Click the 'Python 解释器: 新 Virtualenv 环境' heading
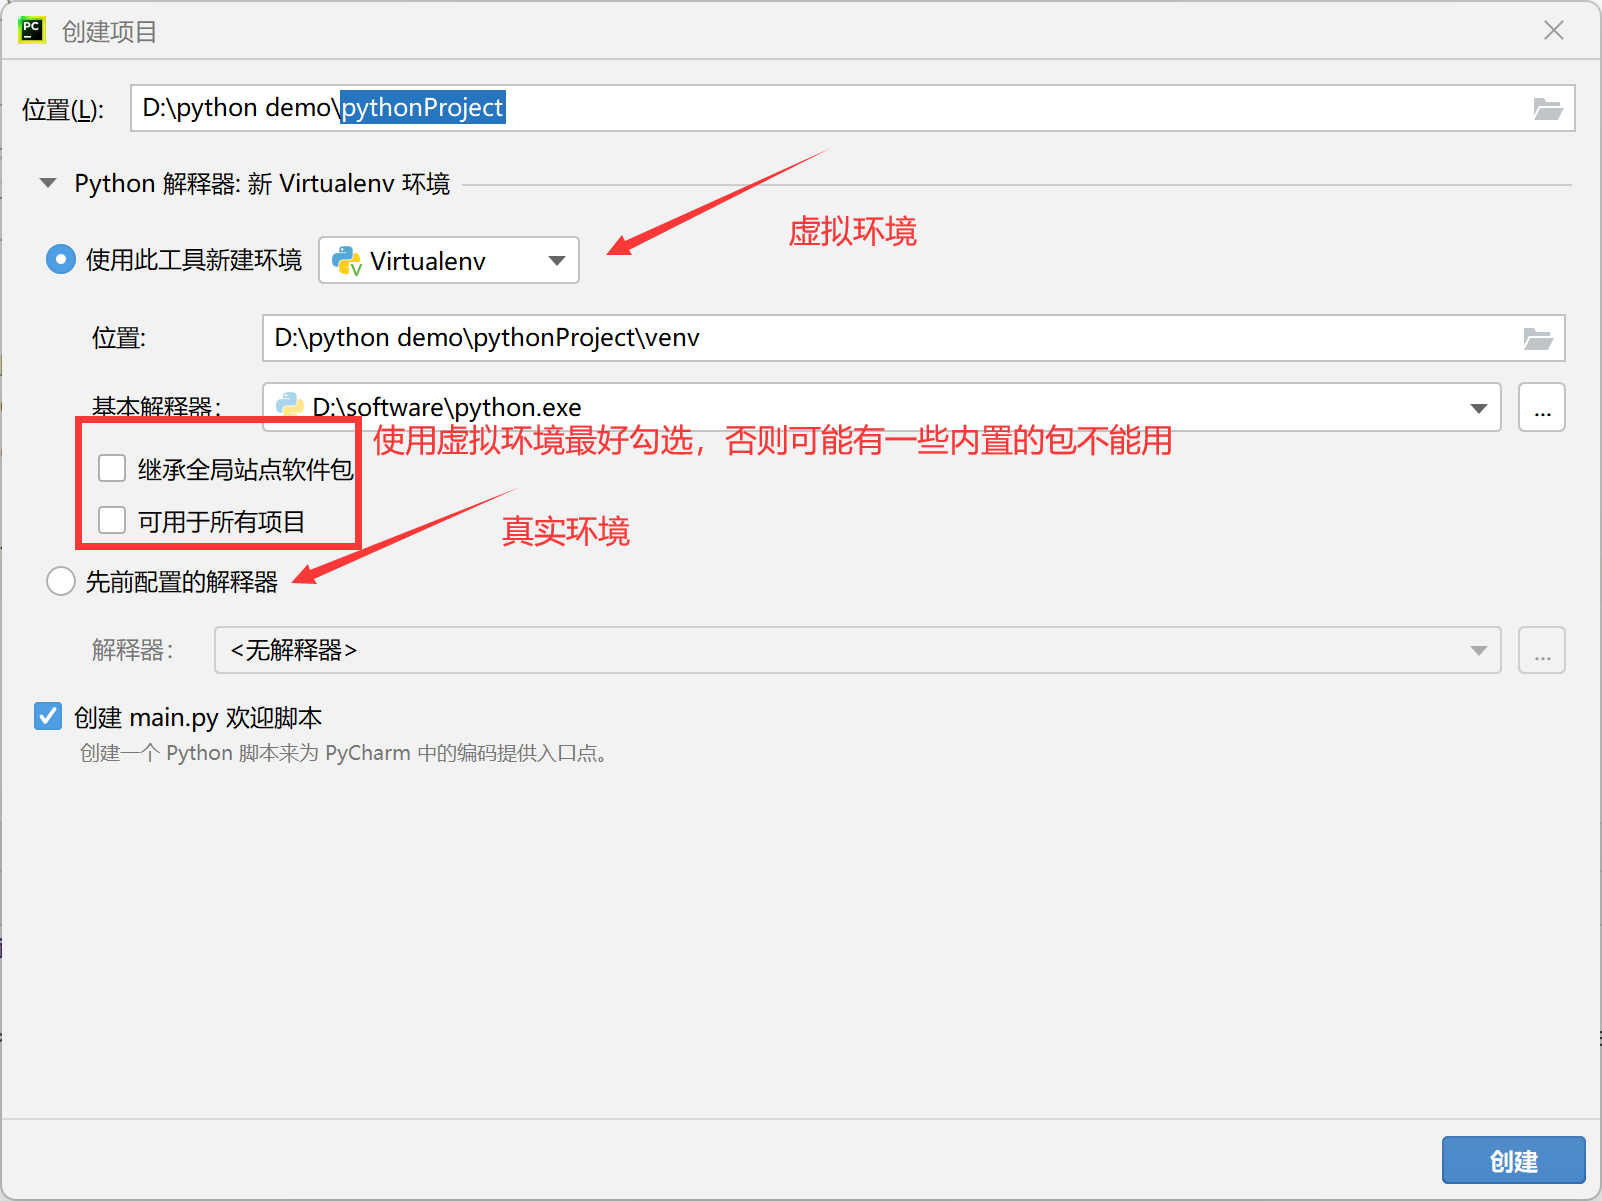 (x=262, y=184)
